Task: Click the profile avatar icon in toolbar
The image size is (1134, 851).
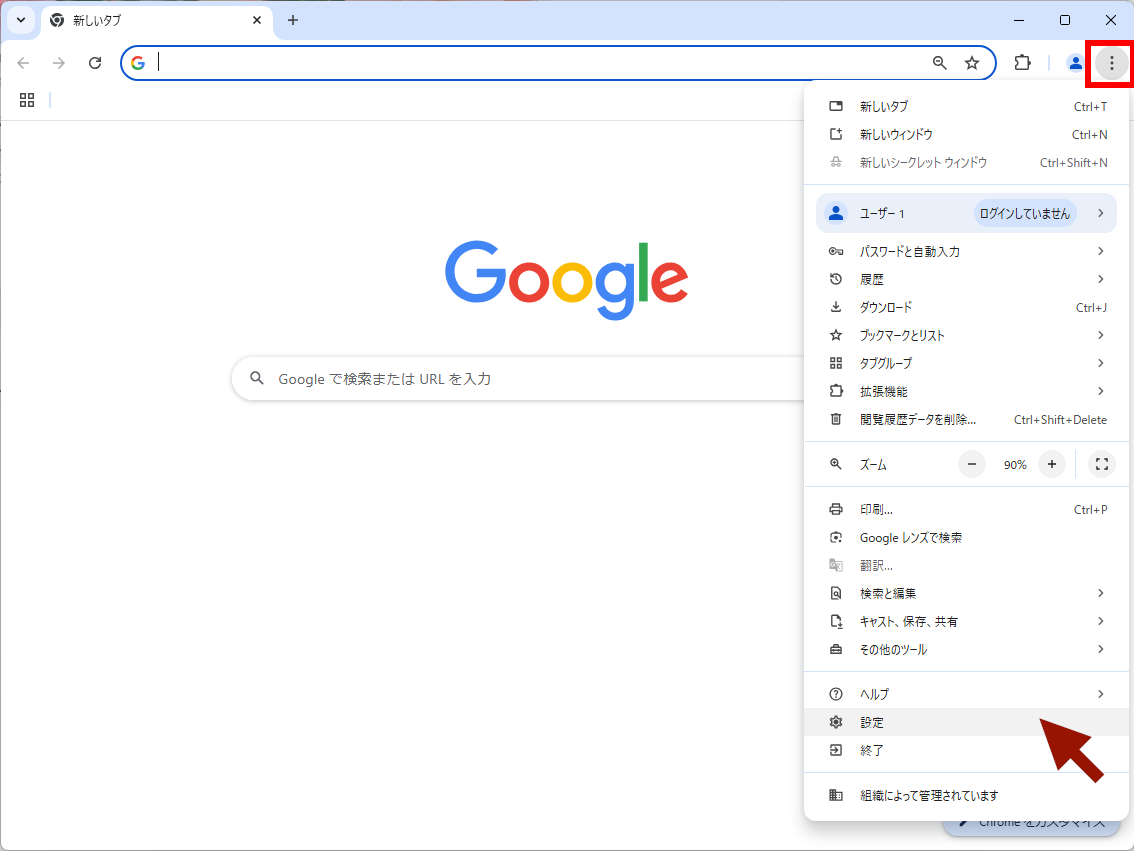Action: [x=1075, y=63]
